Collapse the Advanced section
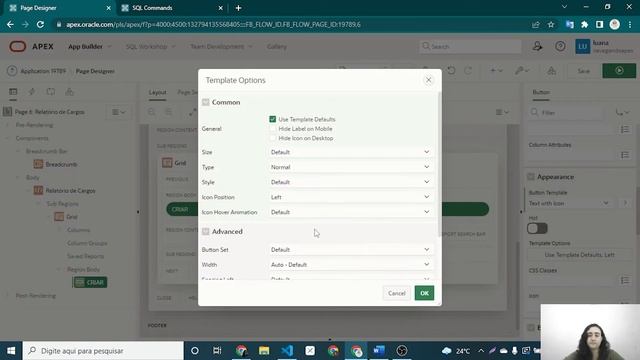 [x=206, y=231]
